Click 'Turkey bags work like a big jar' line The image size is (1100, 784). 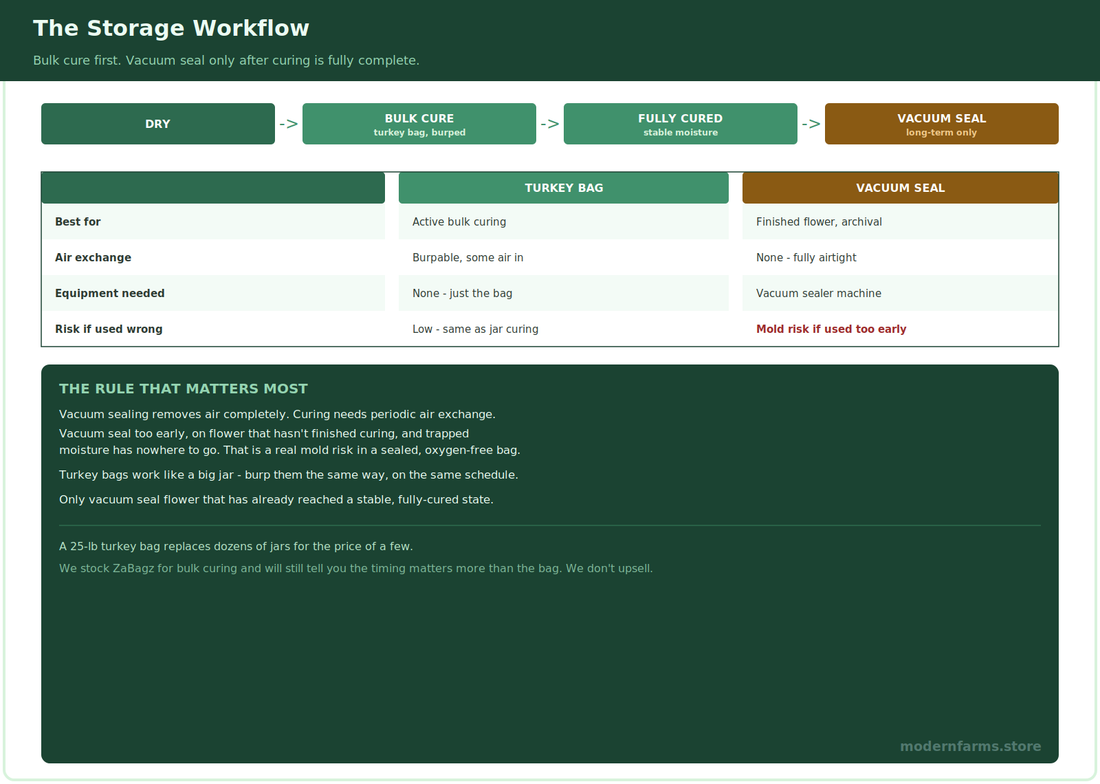coord(288,475)
